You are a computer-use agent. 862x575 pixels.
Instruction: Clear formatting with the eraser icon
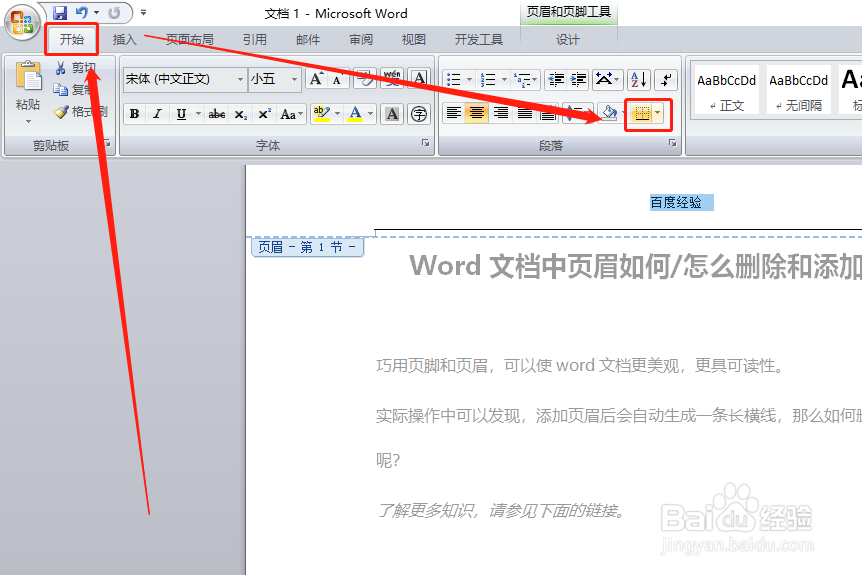pos(365,79)
